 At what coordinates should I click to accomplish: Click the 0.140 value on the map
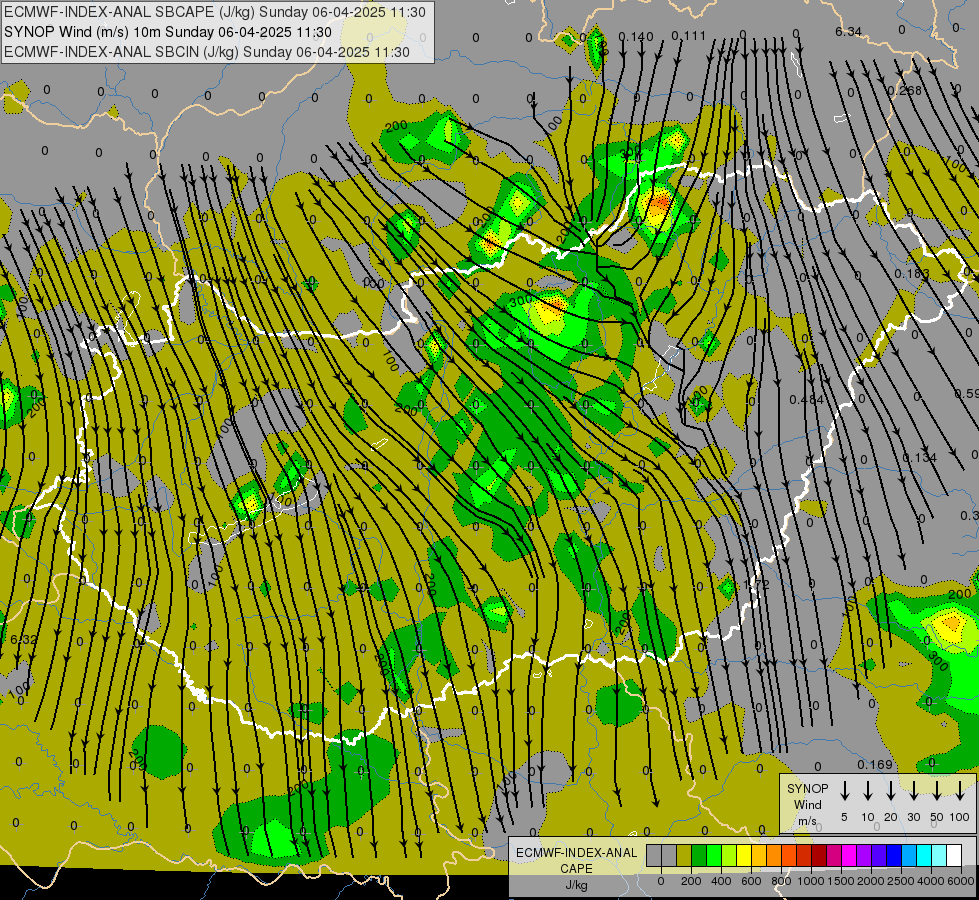[x=636, y=36]
